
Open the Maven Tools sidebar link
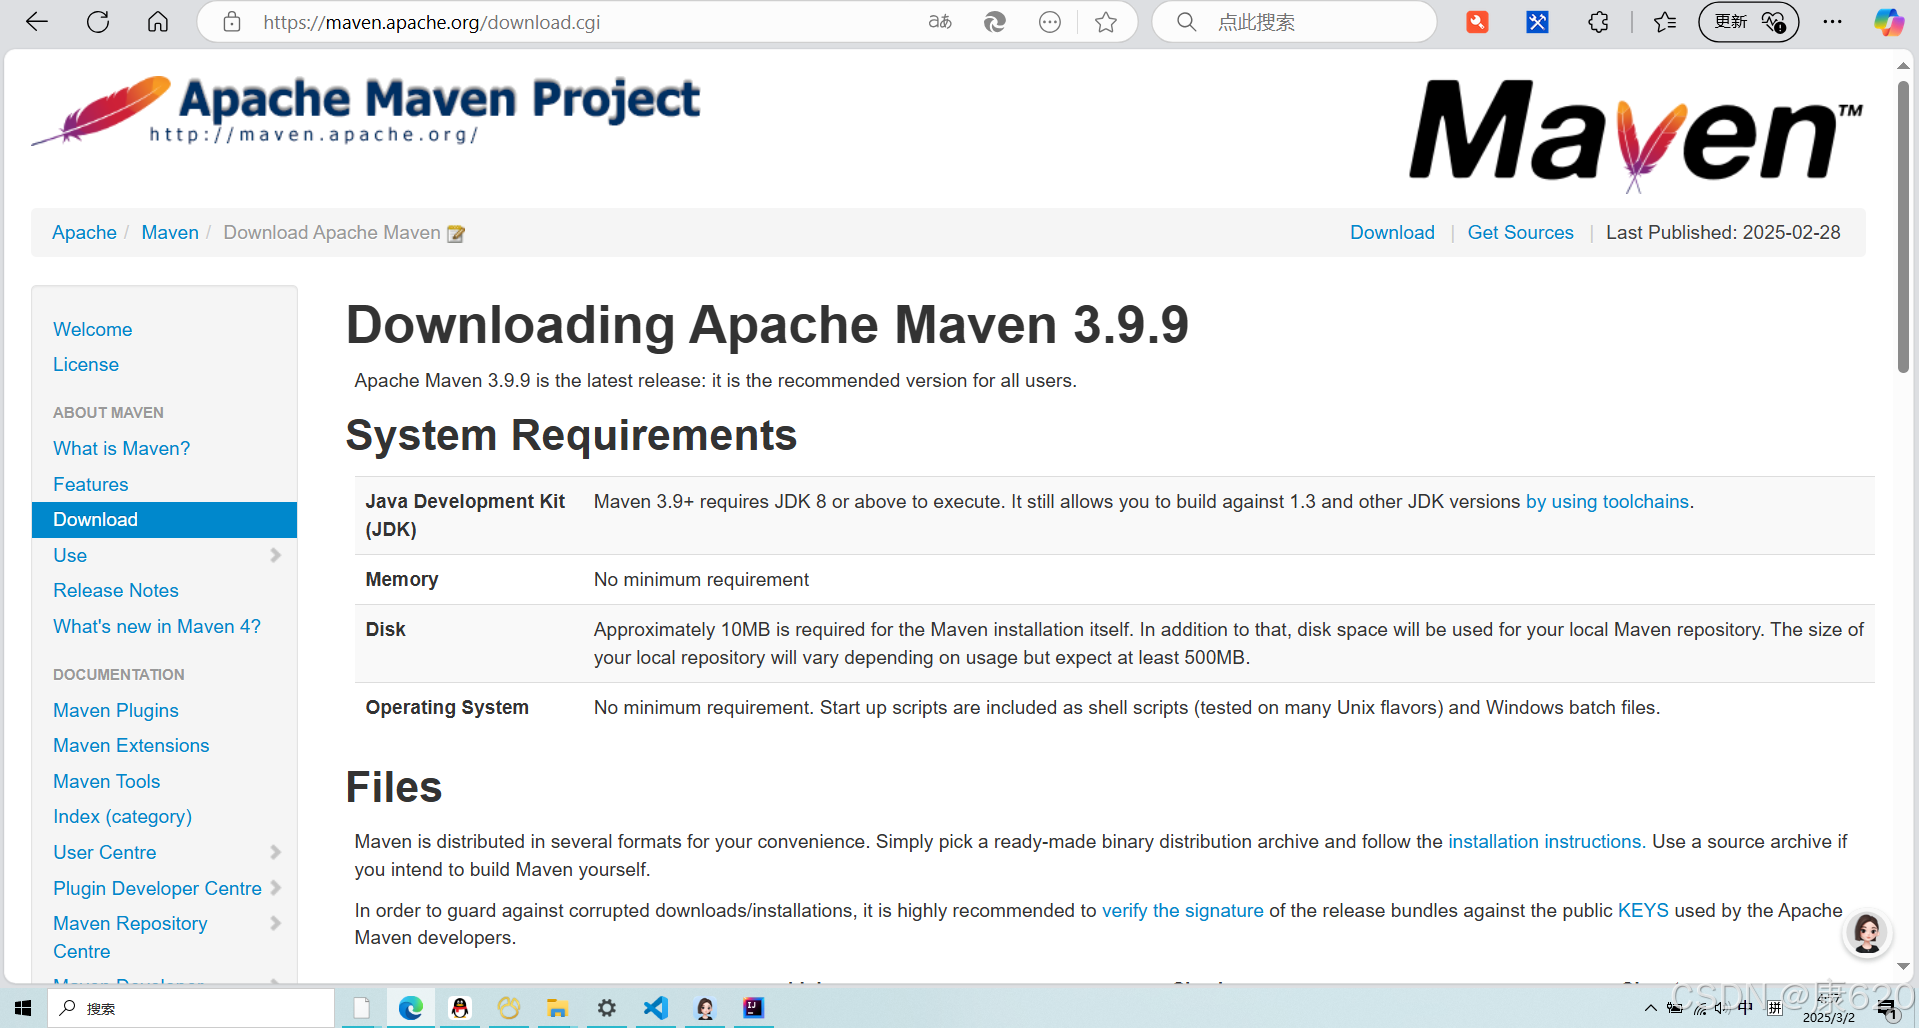pos(107,781)
